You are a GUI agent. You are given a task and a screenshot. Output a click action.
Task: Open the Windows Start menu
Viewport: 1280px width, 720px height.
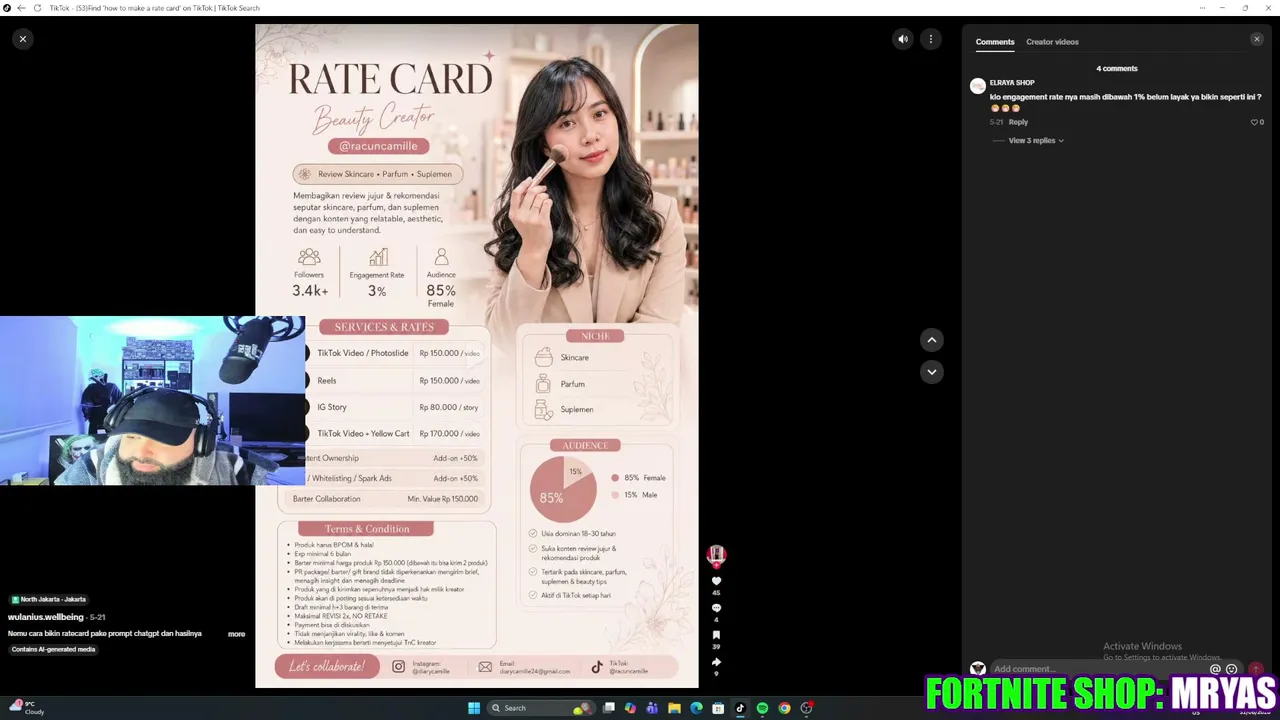point(474,708)
